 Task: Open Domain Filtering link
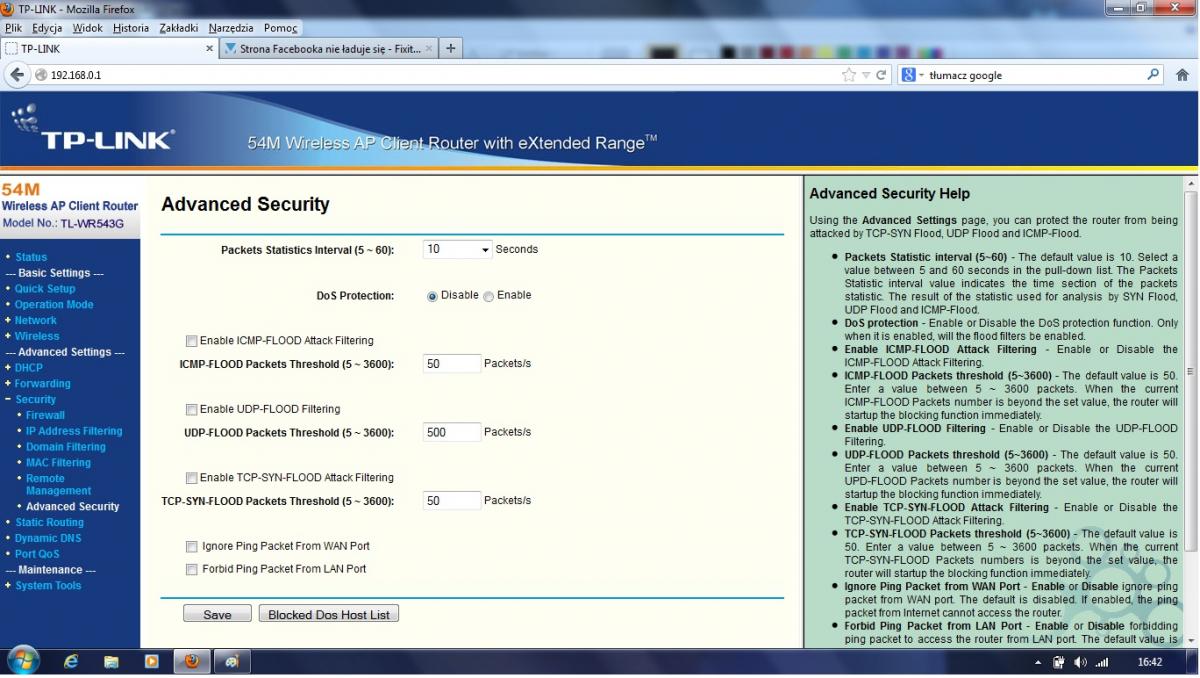65,448
